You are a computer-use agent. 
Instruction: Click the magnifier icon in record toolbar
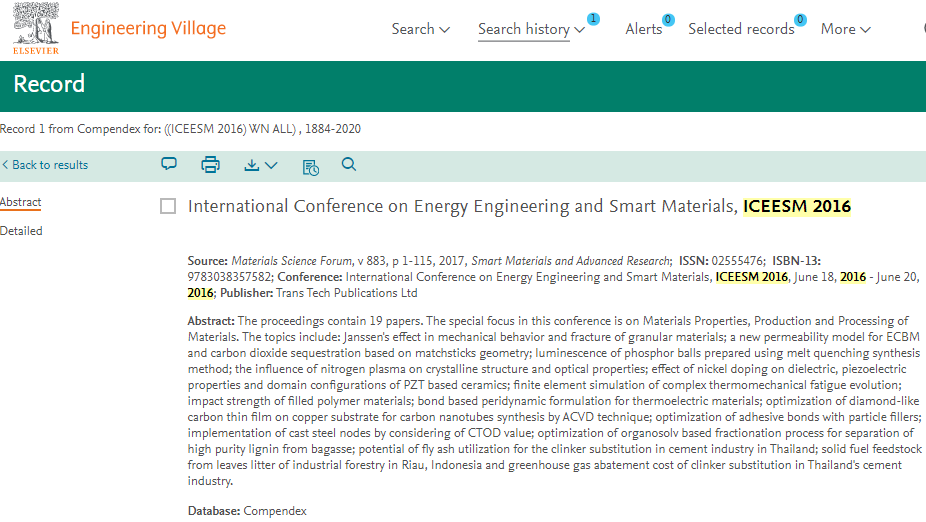tap(349, 164)
